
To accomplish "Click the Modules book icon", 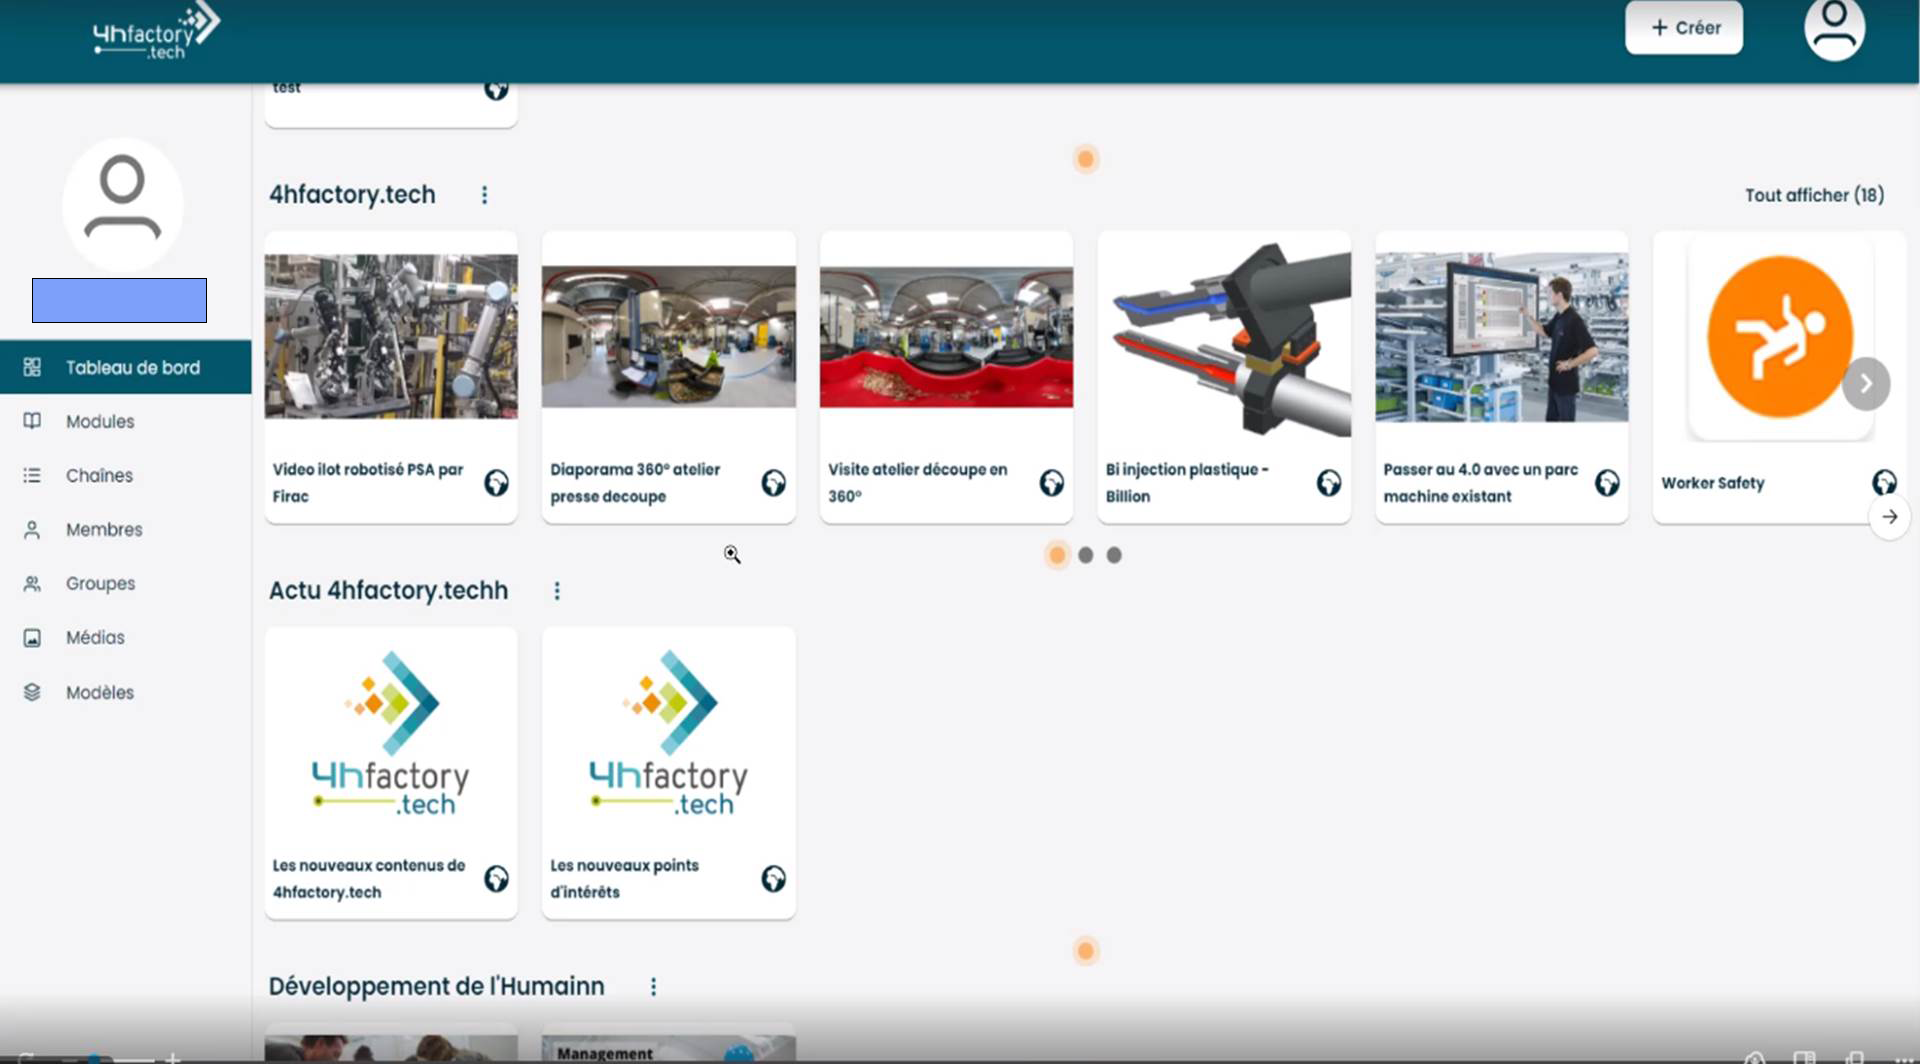I will pos(32,421).
